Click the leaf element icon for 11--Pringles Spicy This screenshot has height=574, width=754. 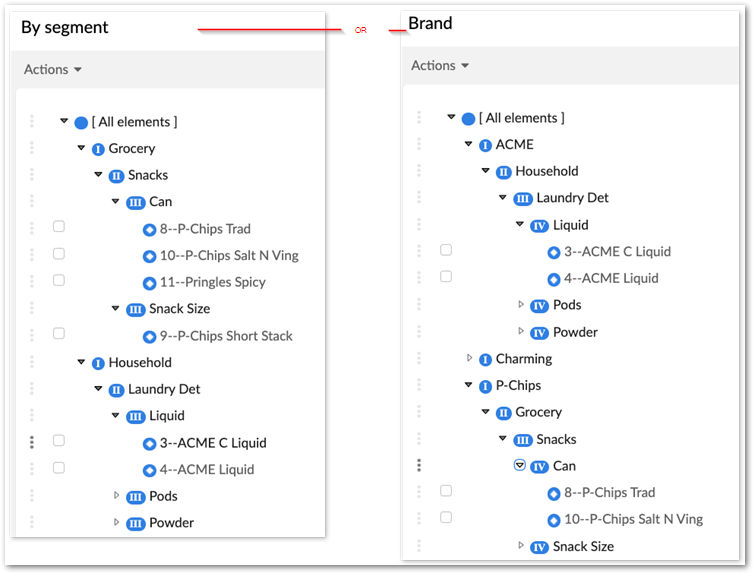pos(149,283)
